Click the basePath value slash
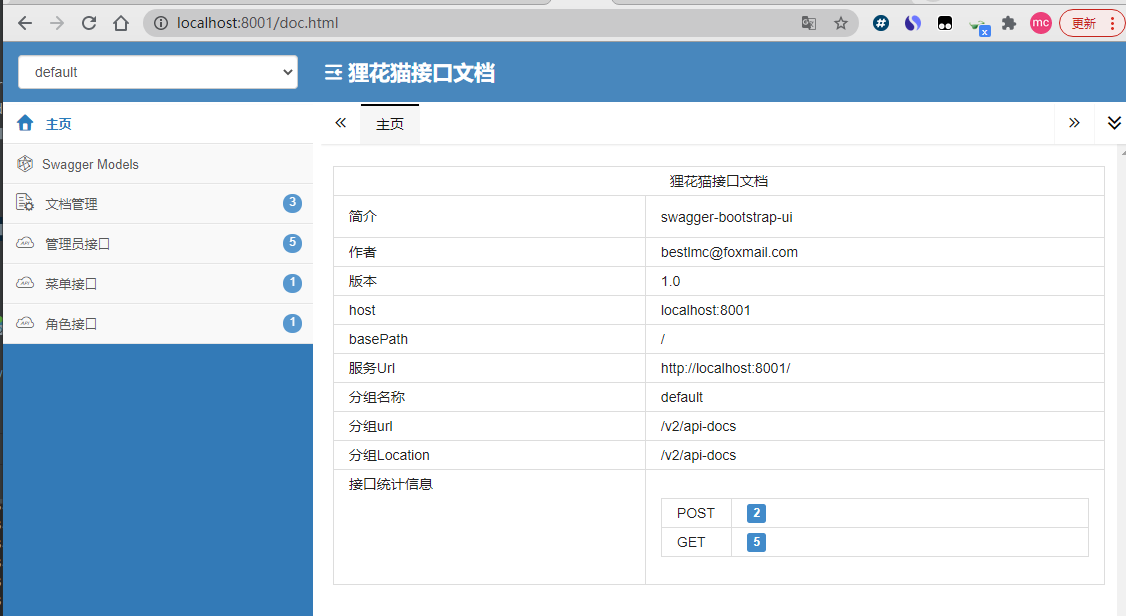This screenshot has width=1126, height=616. pyautogui.click(x=663, y=339)
